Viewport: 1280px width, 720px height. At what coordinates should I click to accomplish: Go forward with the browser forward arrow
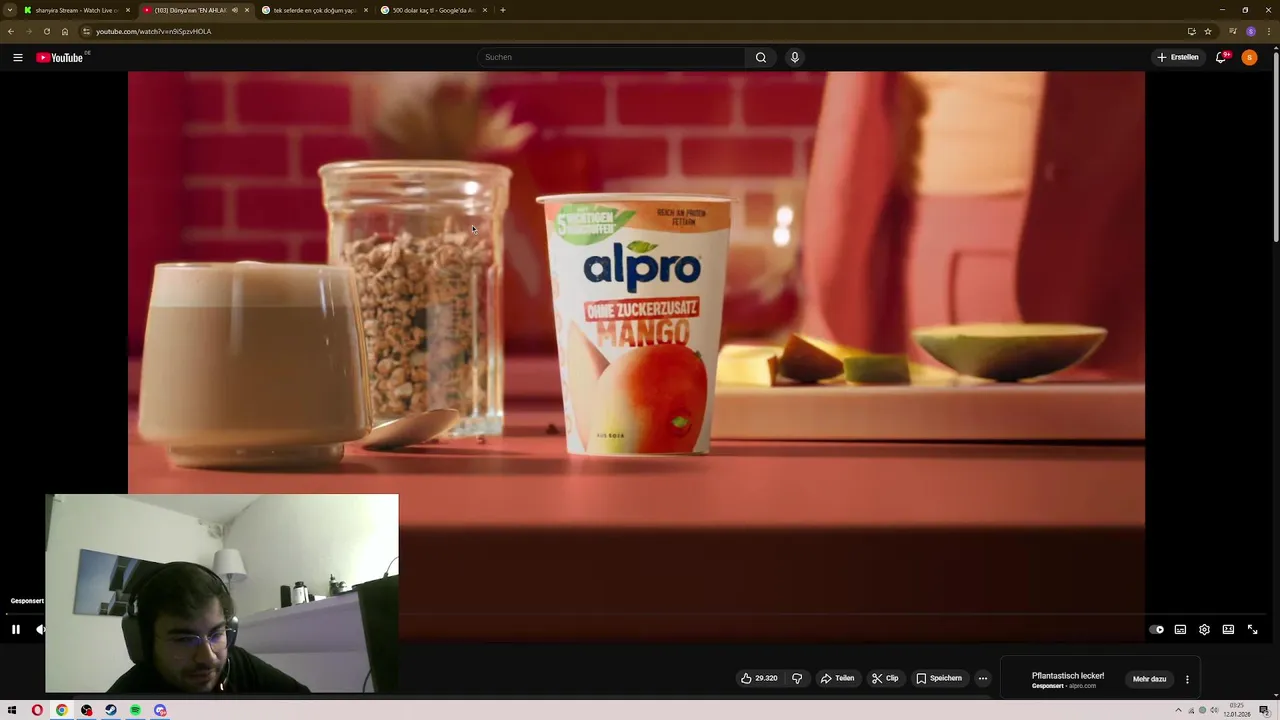point(29,31)
